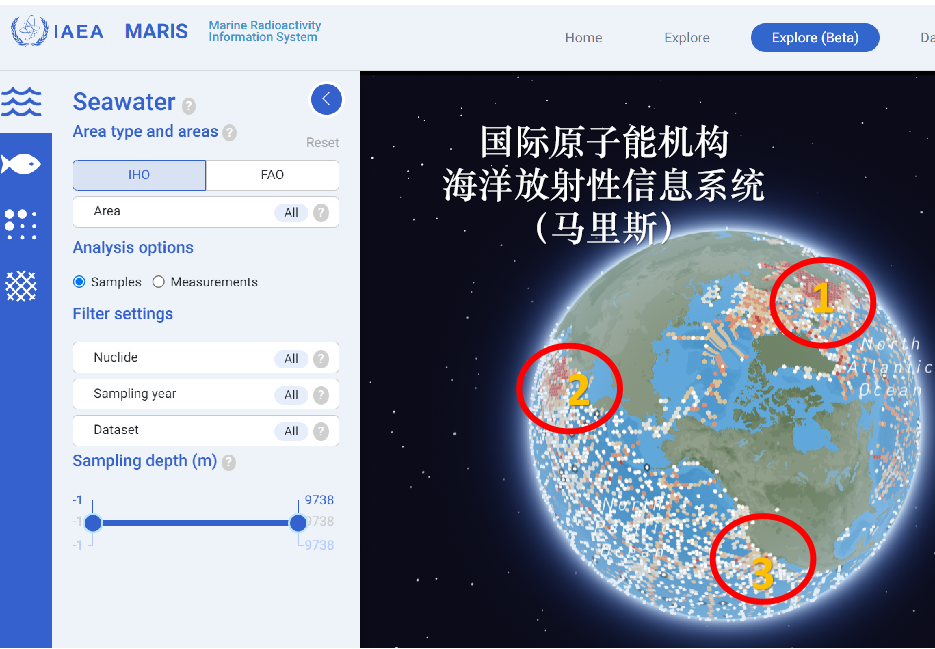The height and width of the screenshot is (649, 935).
Task: Click the maximum depth slider handle at 9738
Action: pos(298,523)
